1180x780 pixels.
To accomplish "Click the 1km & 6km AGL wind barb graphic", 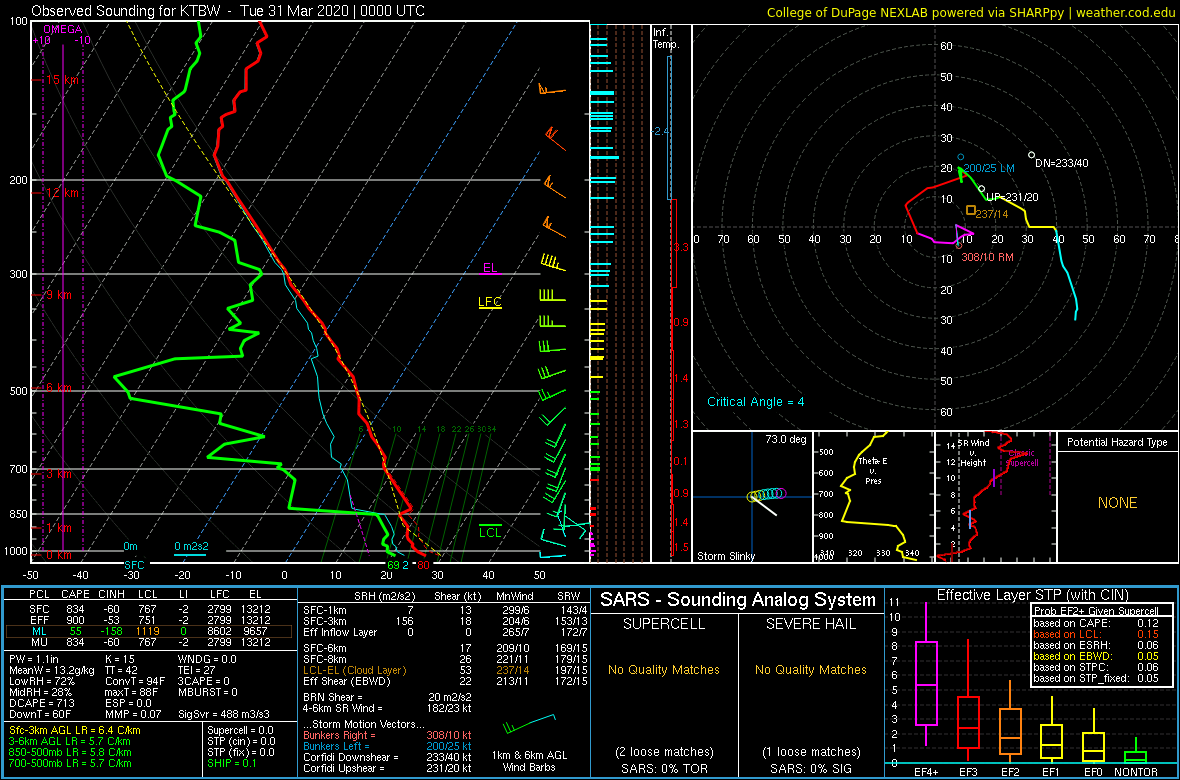I will point(528,722).
